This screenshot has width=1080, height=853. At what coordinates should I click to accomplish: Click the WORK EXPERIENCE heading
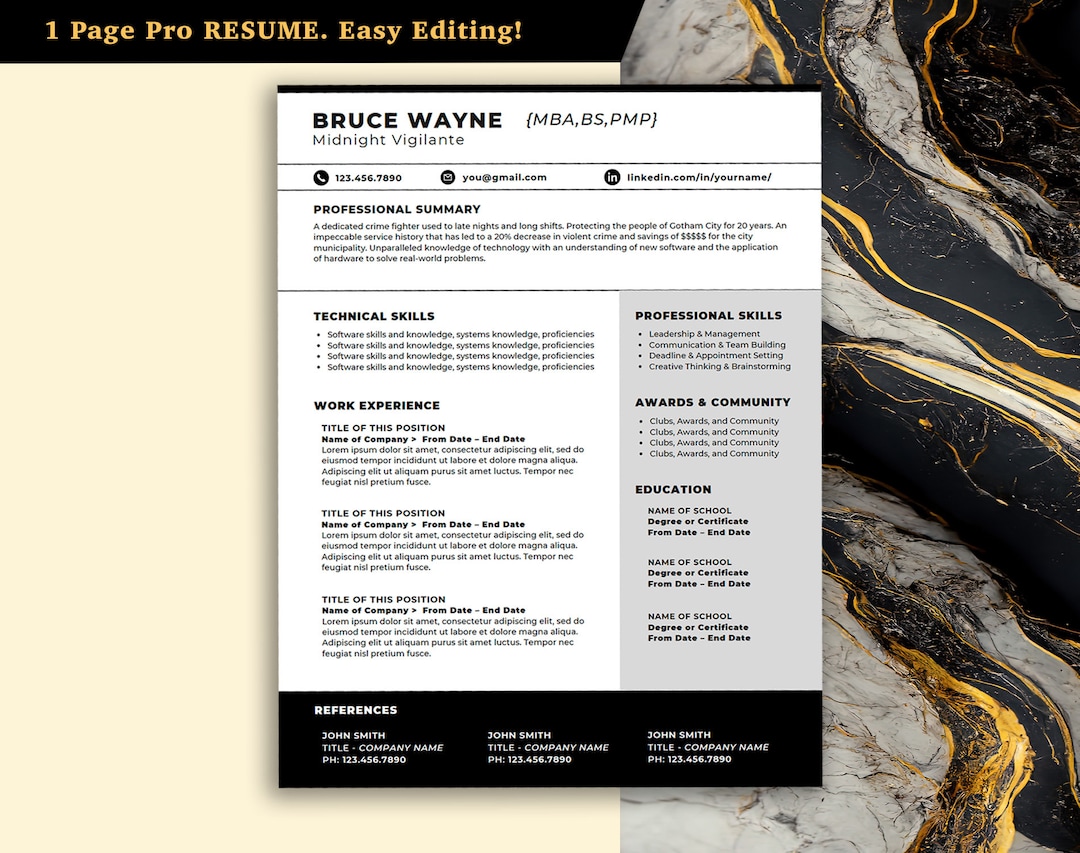[377, 406]
